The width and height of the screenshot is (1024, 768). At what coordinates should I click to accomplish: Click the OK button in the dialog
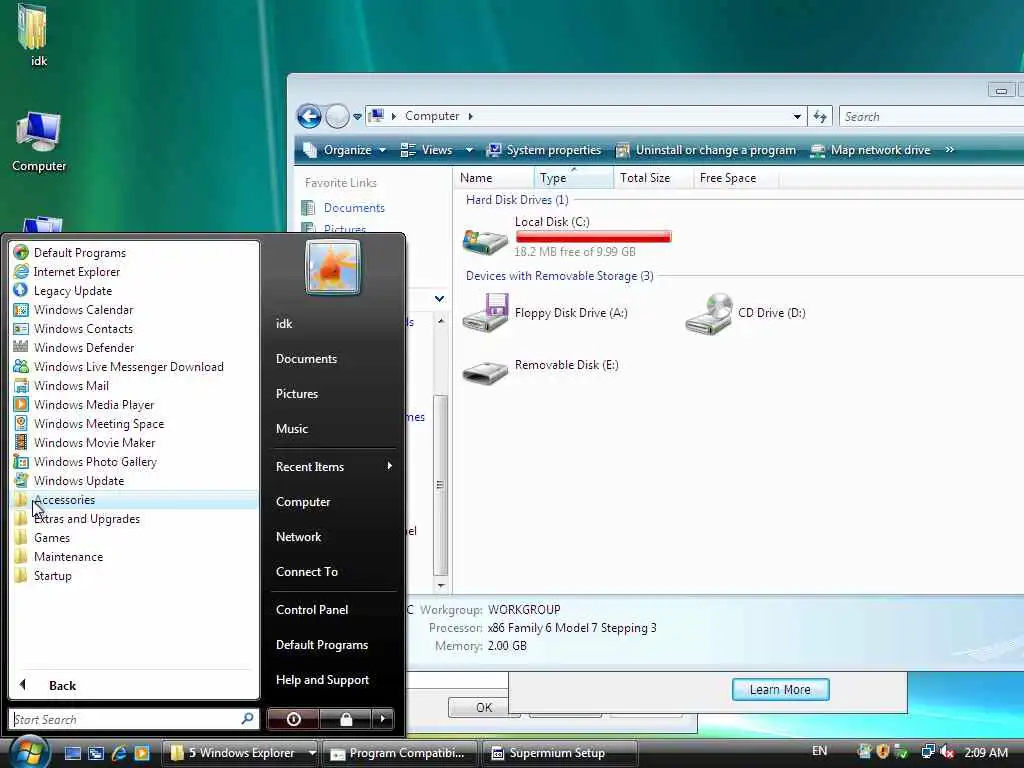click(484, 707)
